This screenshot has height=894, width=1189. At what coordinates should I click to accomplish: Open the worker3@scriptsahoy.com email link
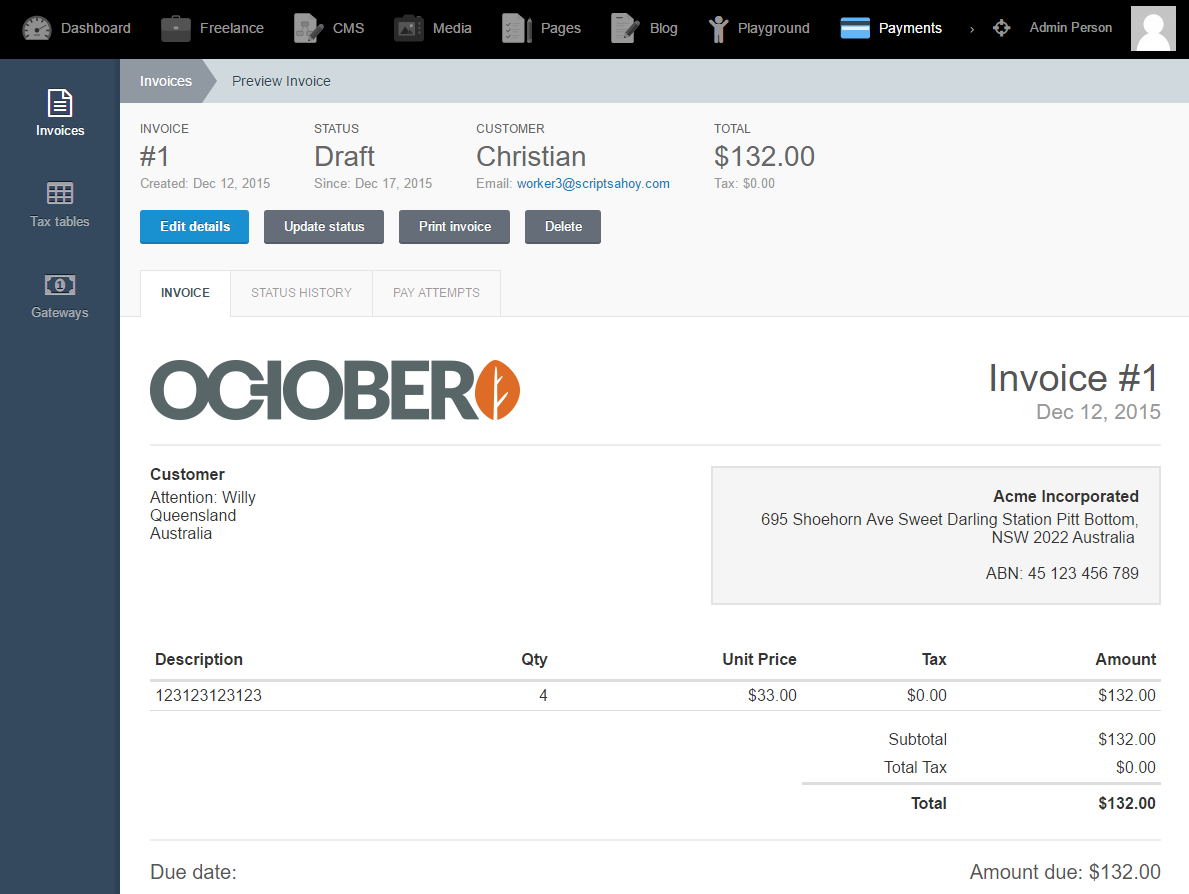pyautogui.click(x=593, y=184)
